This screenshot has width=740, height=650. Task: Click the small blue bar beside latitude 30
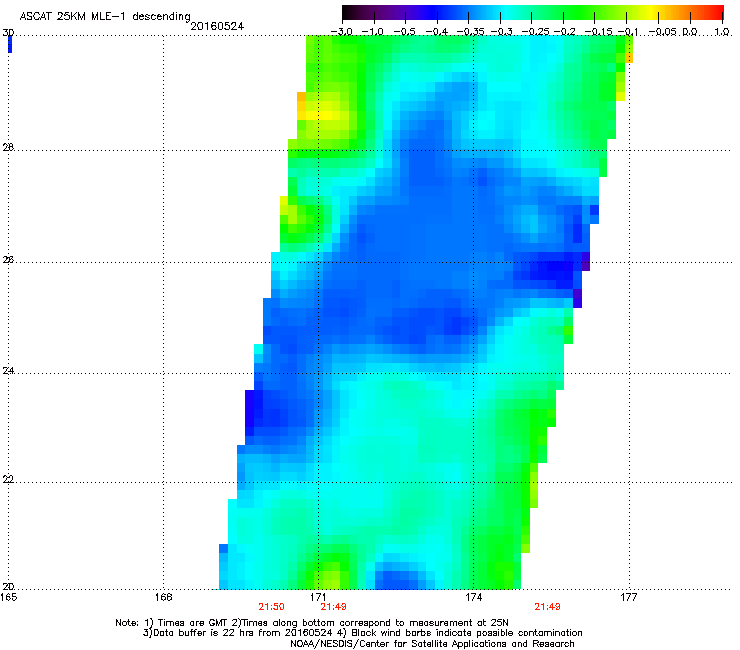point(9,44)
